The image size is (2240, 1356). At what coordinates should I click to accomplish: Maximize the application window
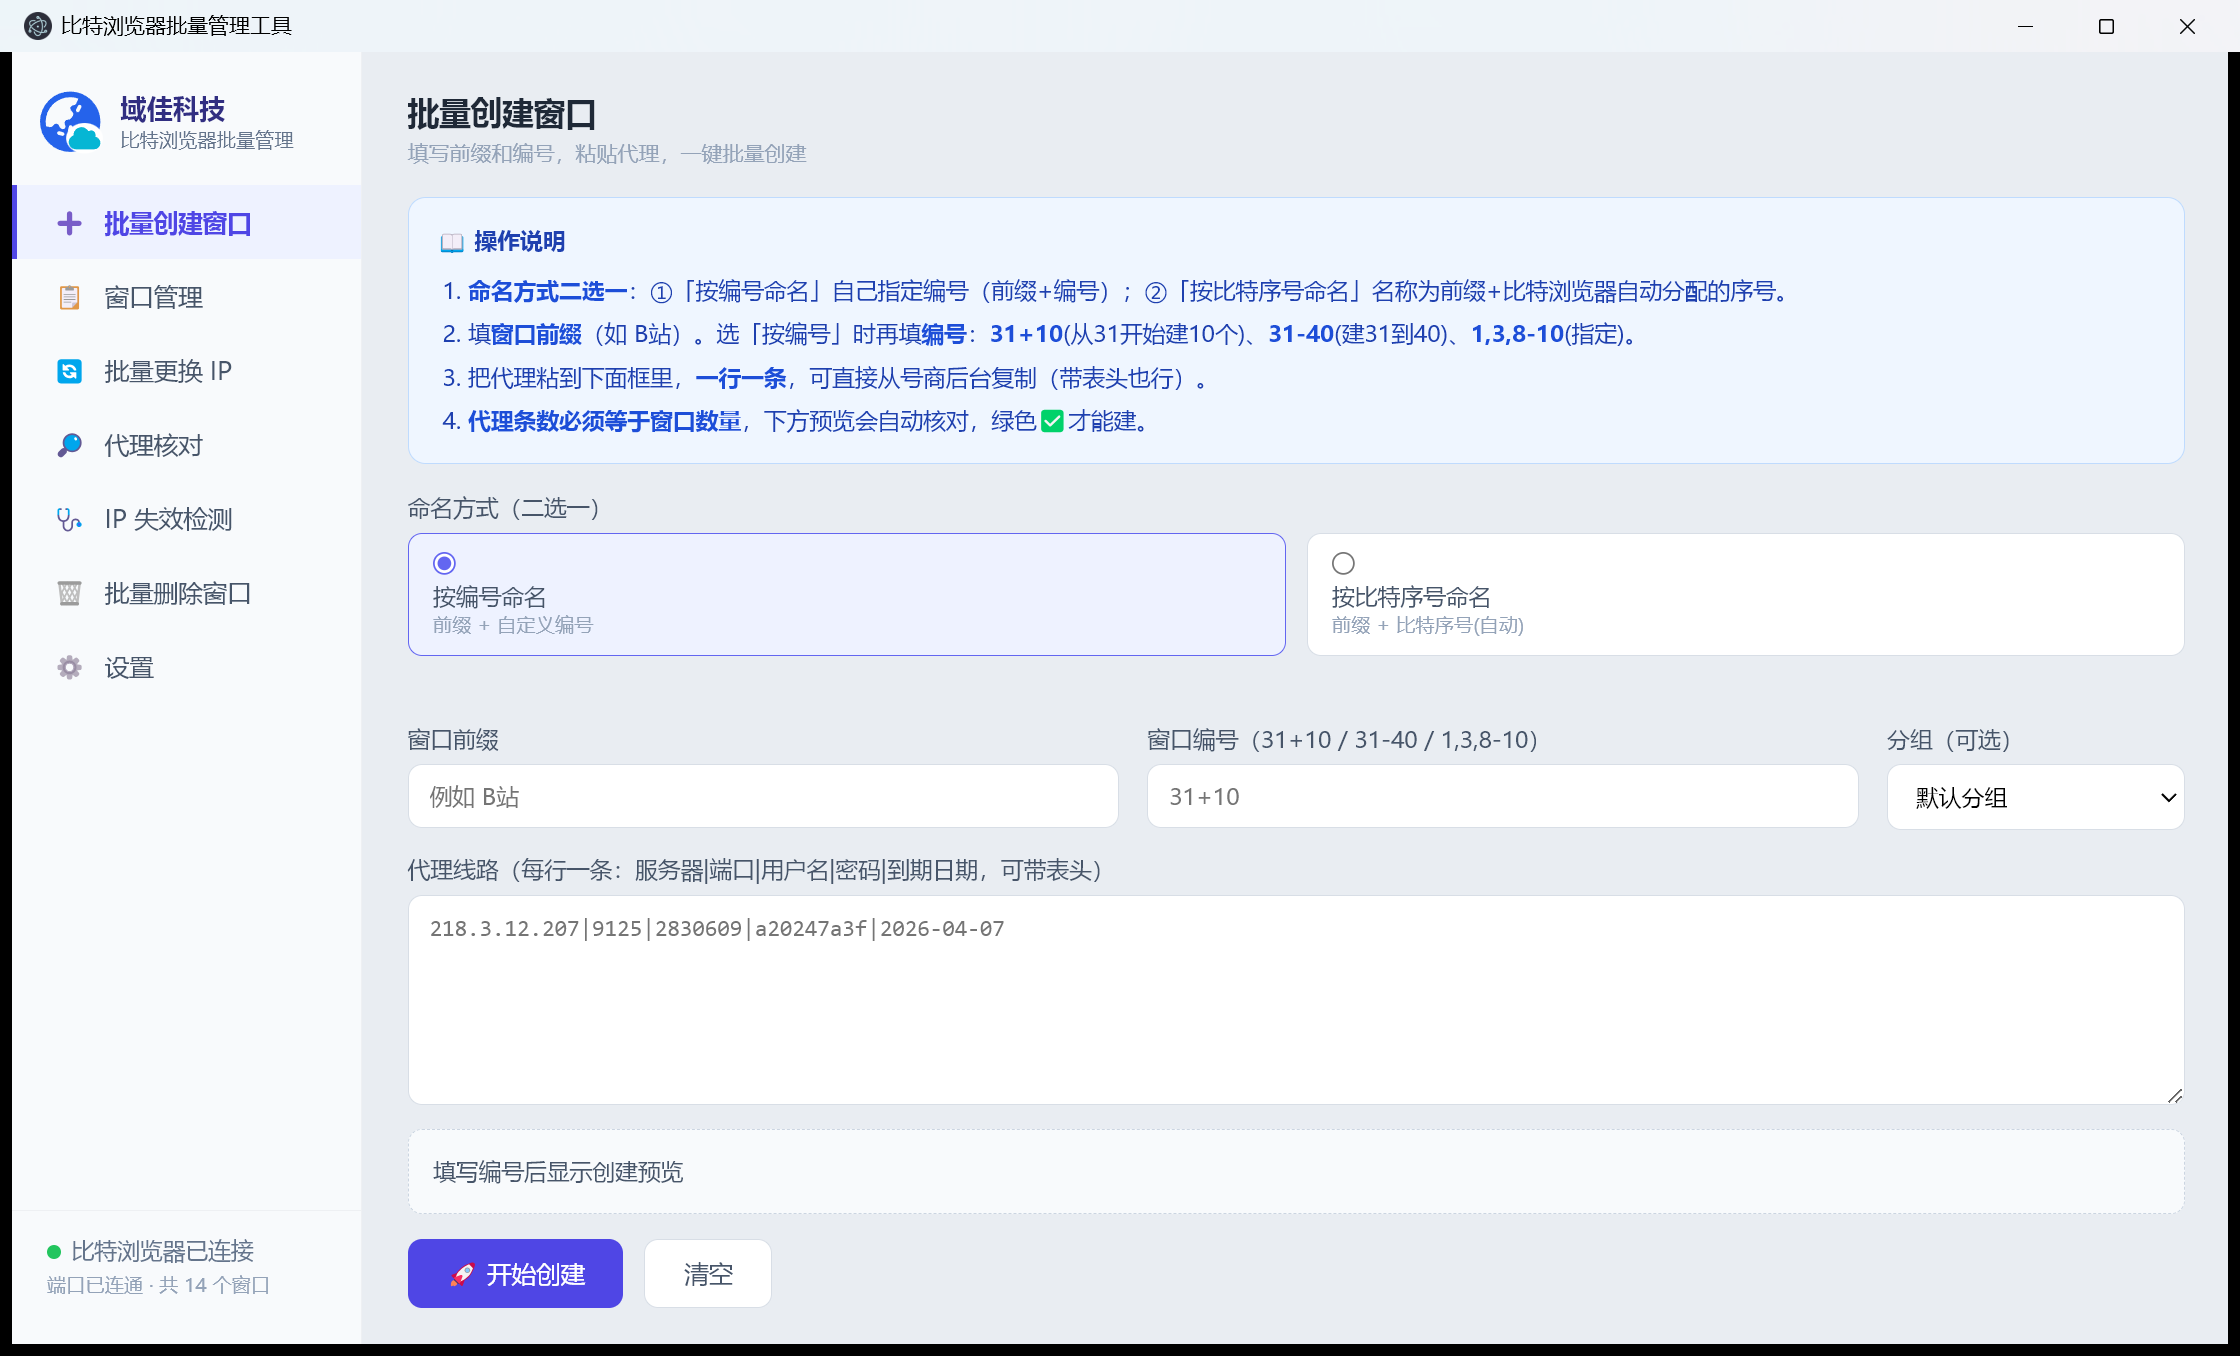[x=2106, y=26]
